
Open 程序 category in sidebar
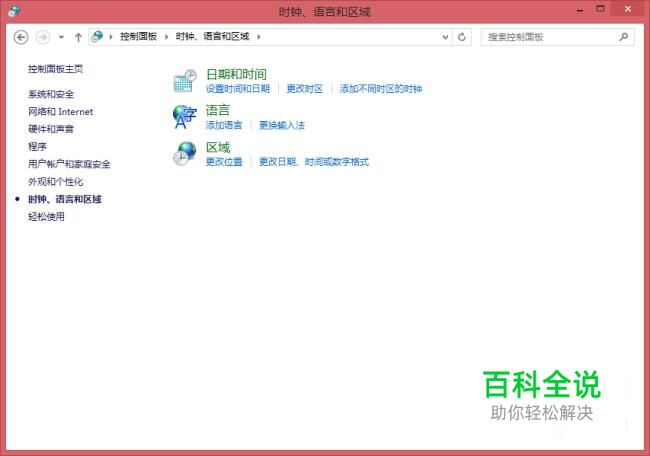(x=37, y=146)
